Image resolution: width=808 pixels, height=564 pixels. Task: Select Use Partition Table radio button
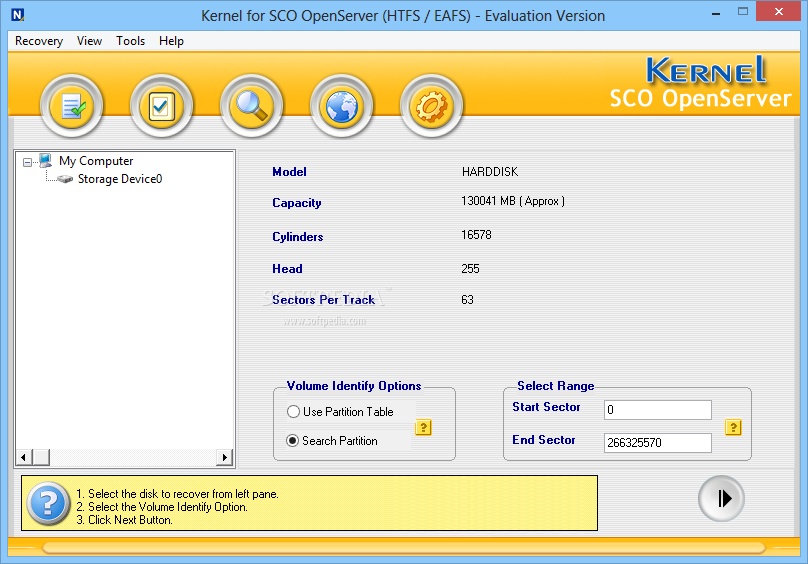[293, 411]
